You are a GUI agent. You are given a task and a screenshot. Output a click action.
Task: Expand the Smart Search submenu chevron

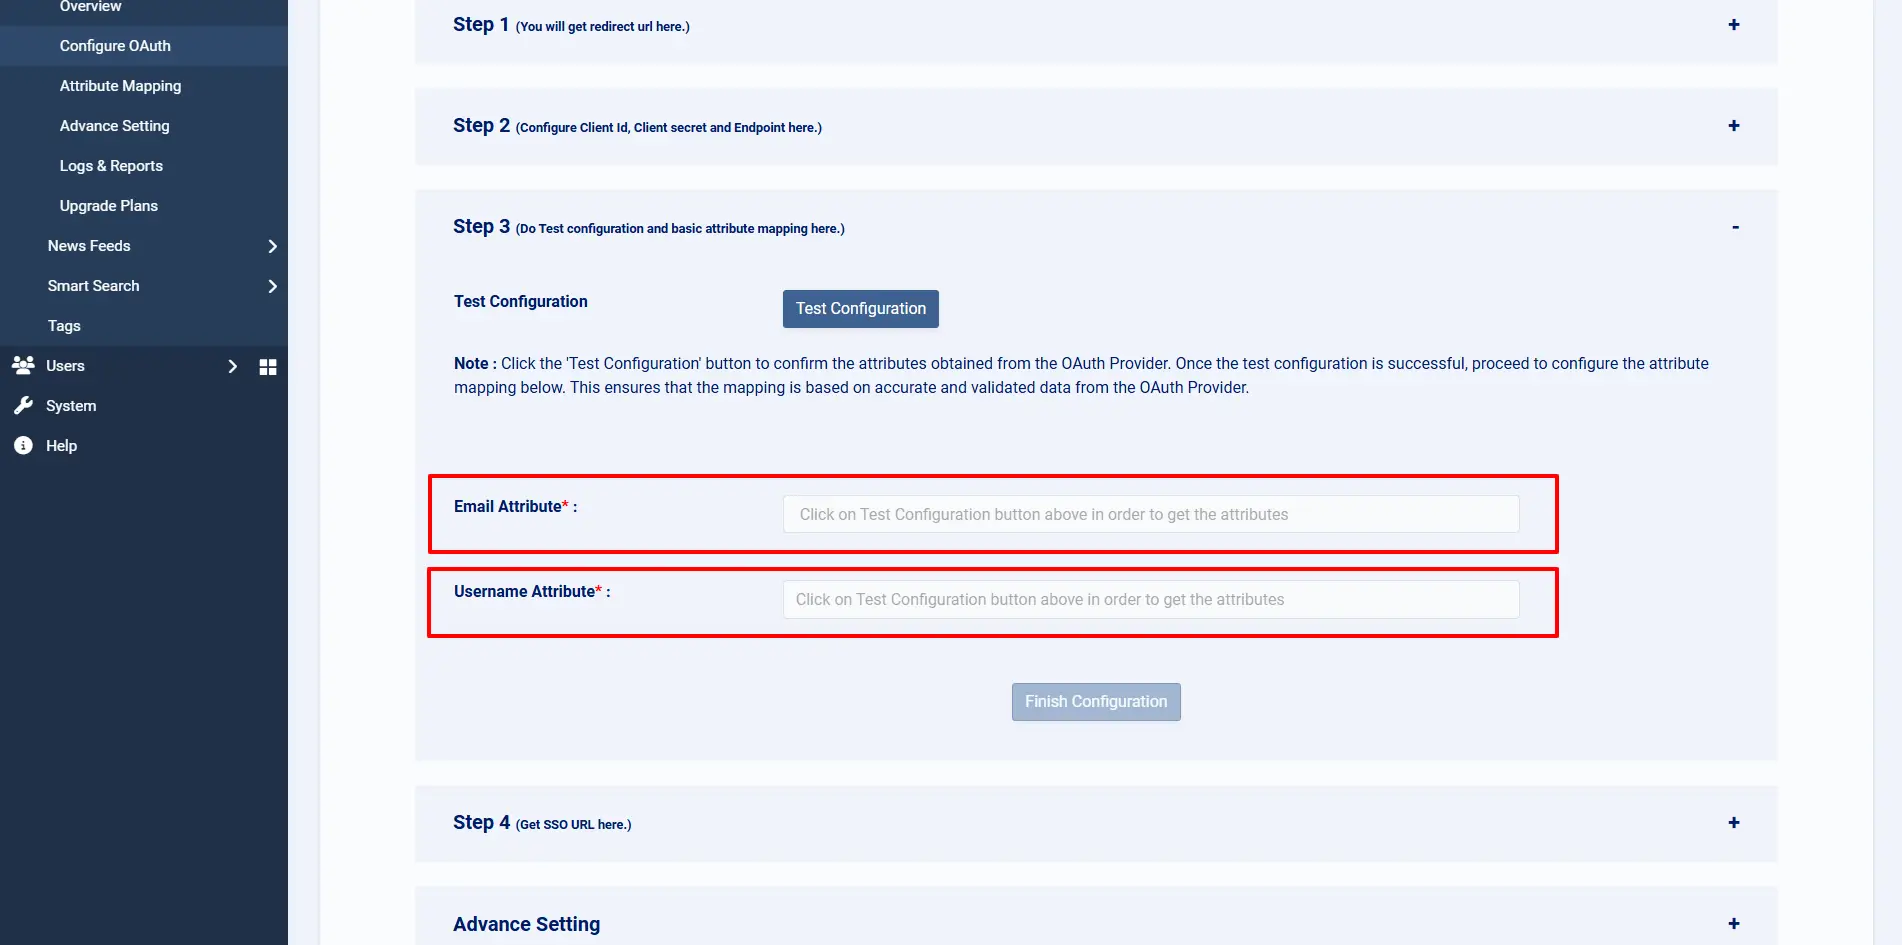point(272,286)
